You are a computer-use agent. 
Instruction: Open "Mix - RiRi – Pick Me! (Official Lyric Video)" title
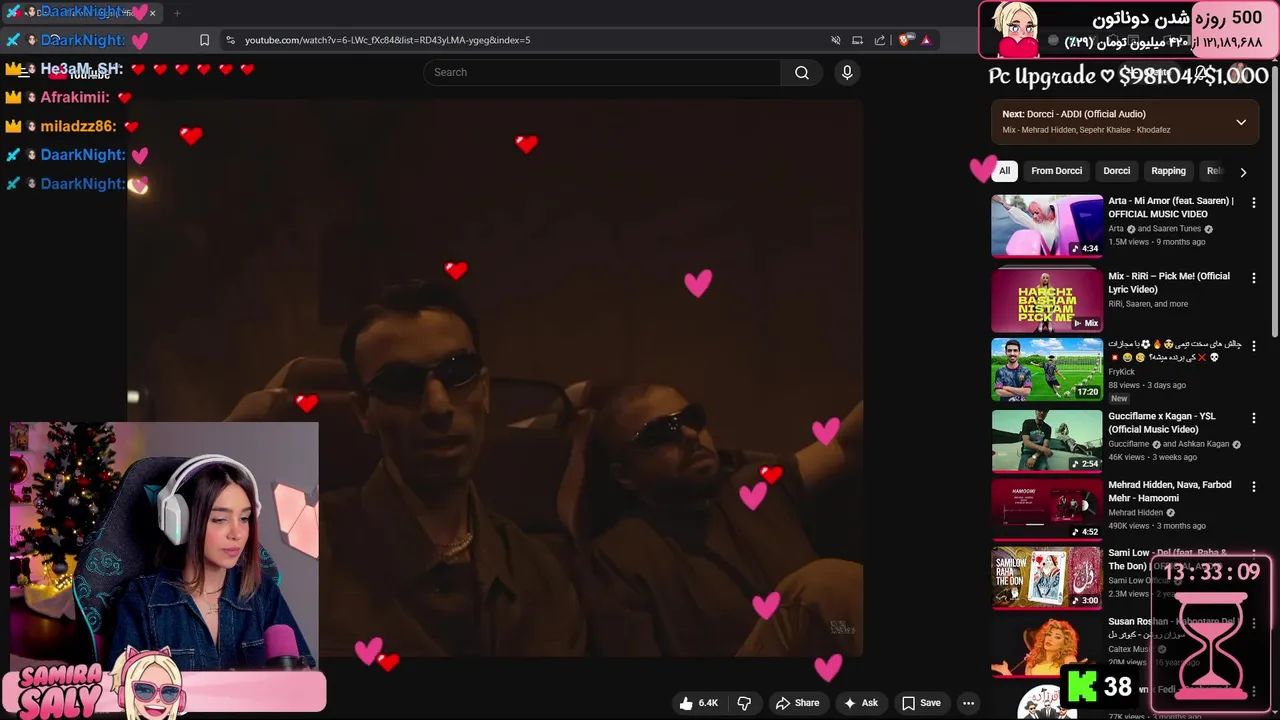(1169, 282)
